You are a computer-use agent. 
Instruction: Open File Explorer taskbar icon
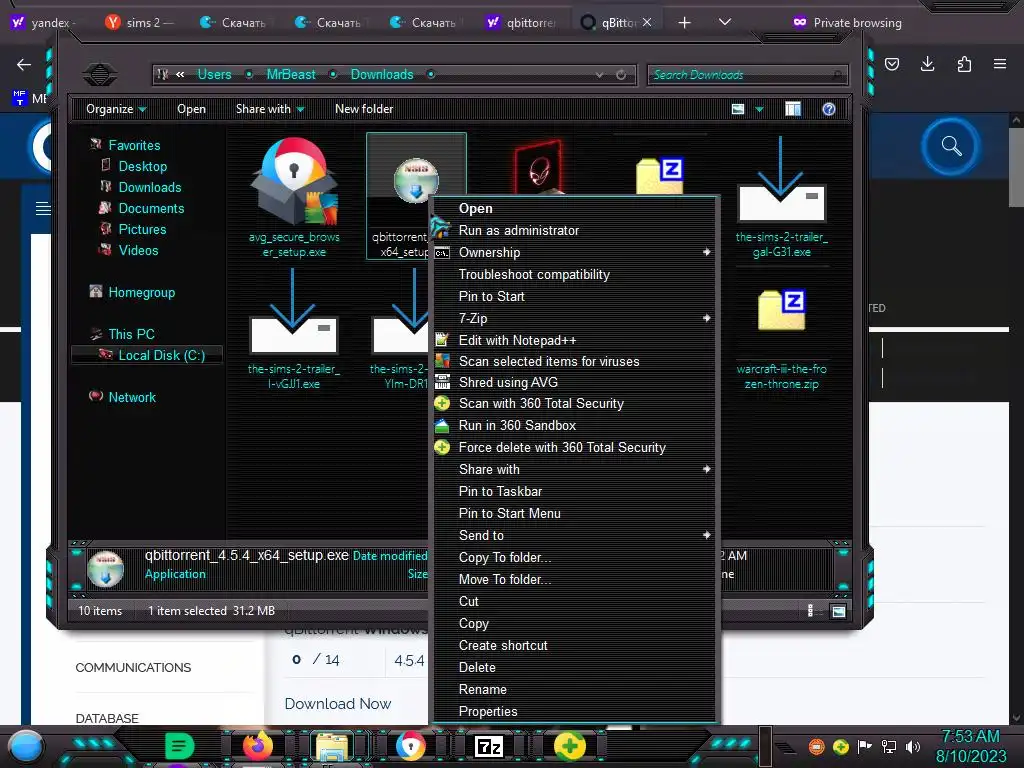point(332,746)
